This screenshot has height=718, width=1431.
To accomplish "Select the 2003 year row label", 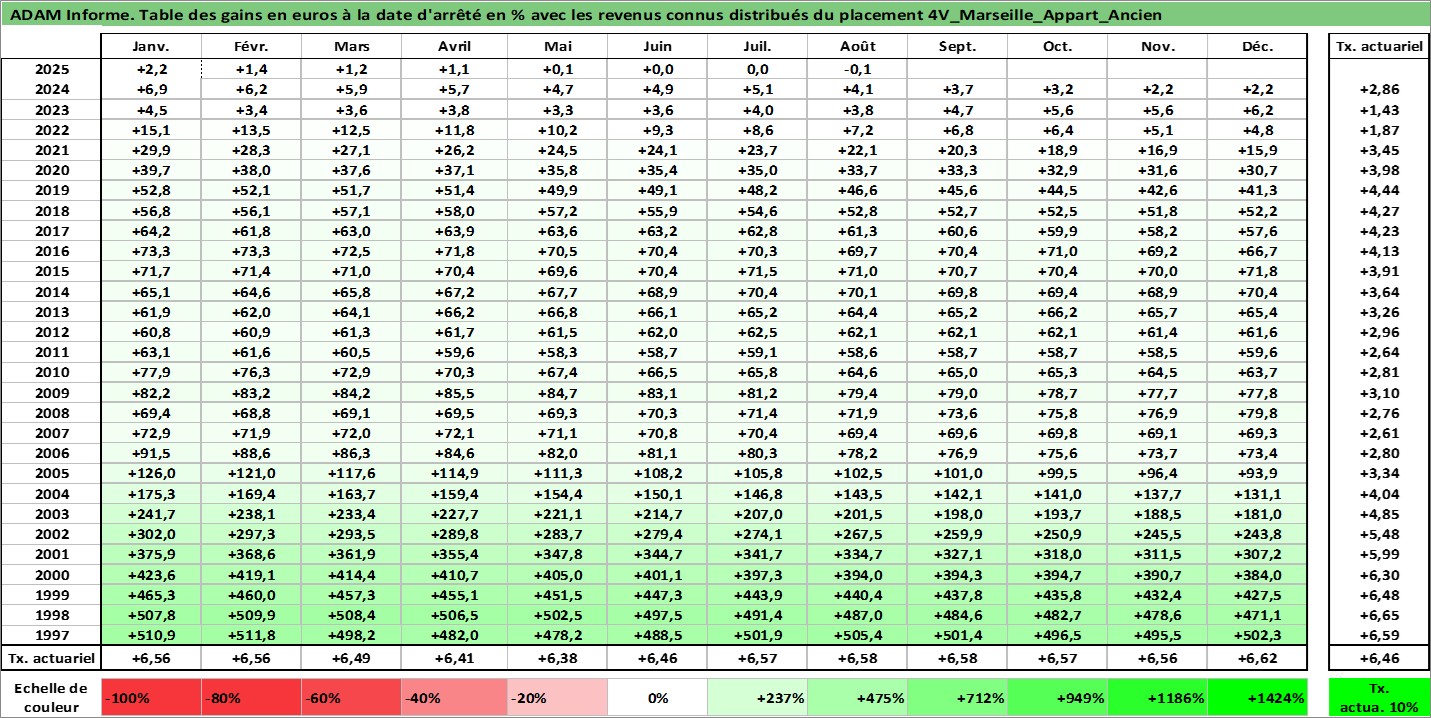I will click(51, 514).
